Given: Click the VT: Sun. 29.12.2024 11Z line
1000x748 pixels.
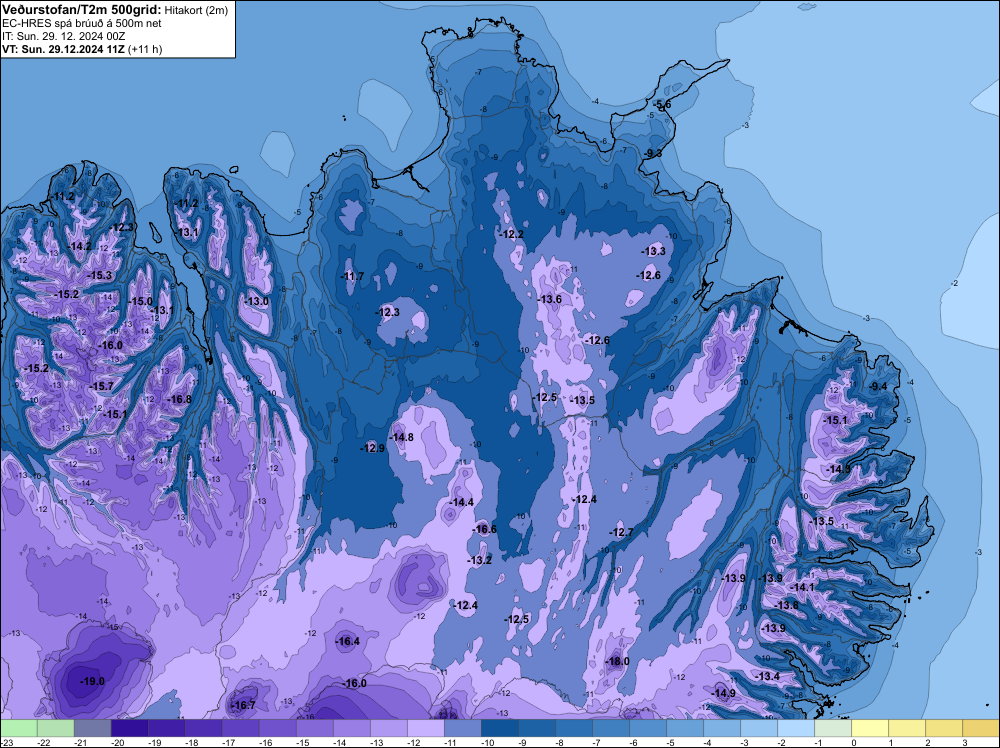Looking at the screenshot, I should (x=64, y=49).
